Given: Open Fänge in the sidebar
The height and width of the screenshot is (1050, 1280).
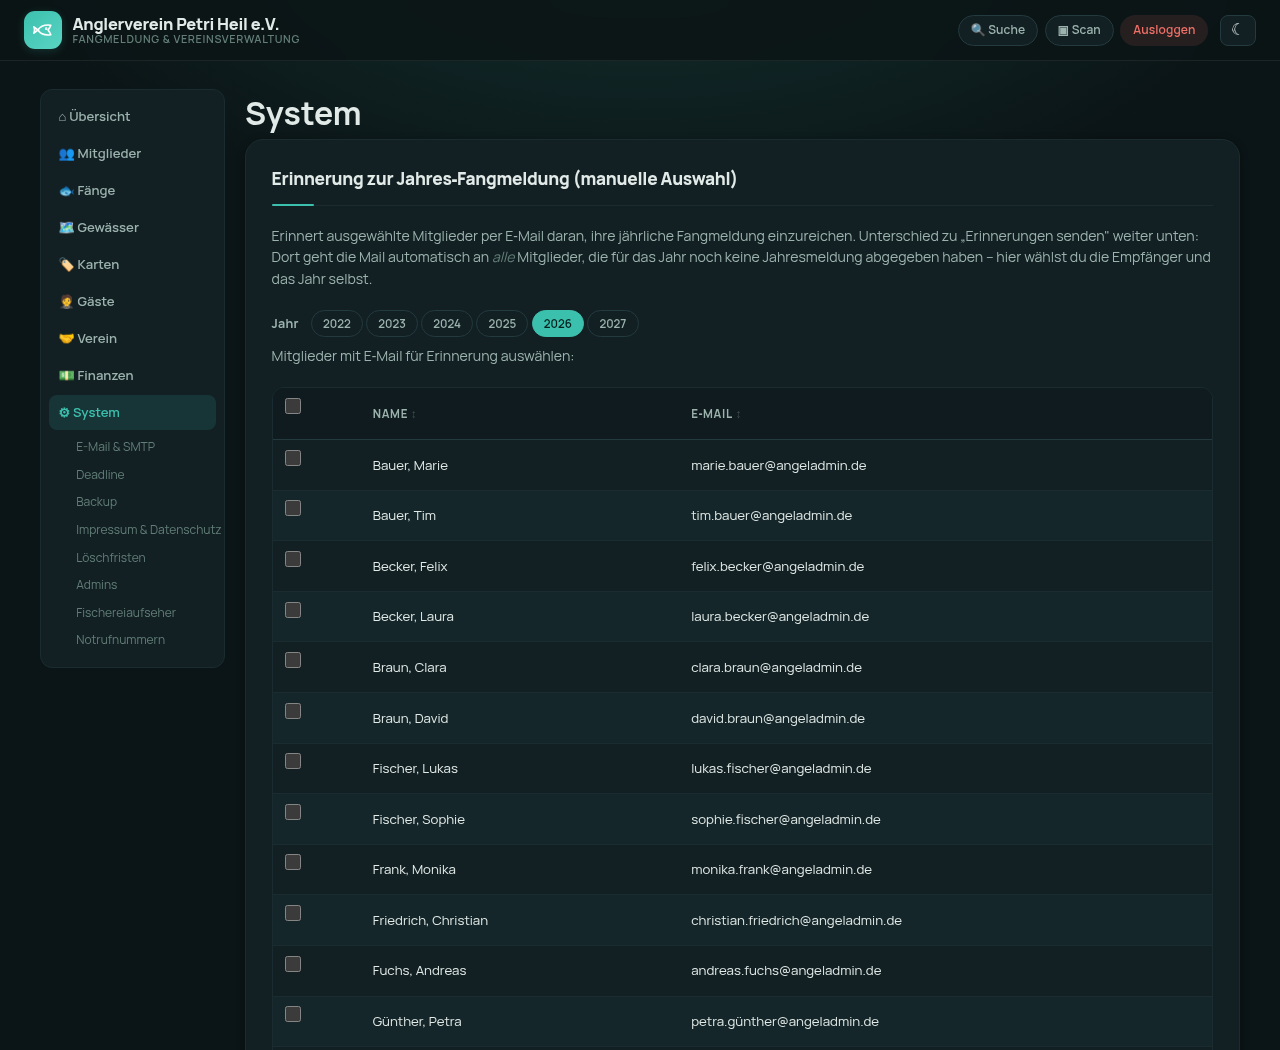Looking at the screenshot, I should pos(132,191).
